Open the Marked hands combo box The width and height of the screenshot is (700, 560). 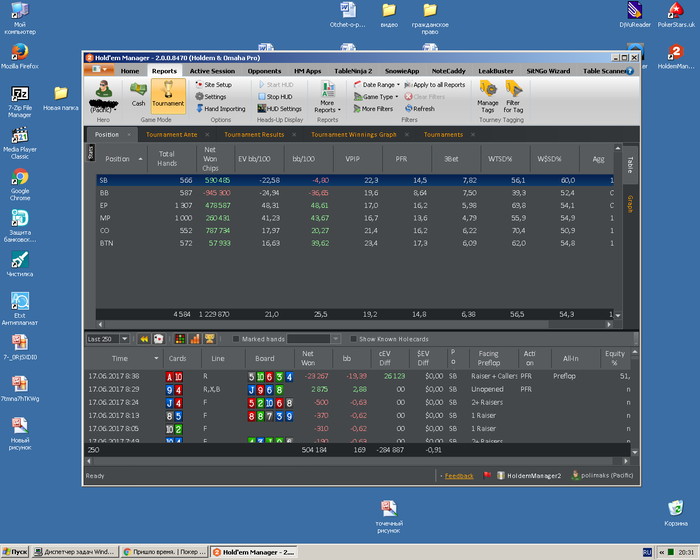click(x=313, y=339)
